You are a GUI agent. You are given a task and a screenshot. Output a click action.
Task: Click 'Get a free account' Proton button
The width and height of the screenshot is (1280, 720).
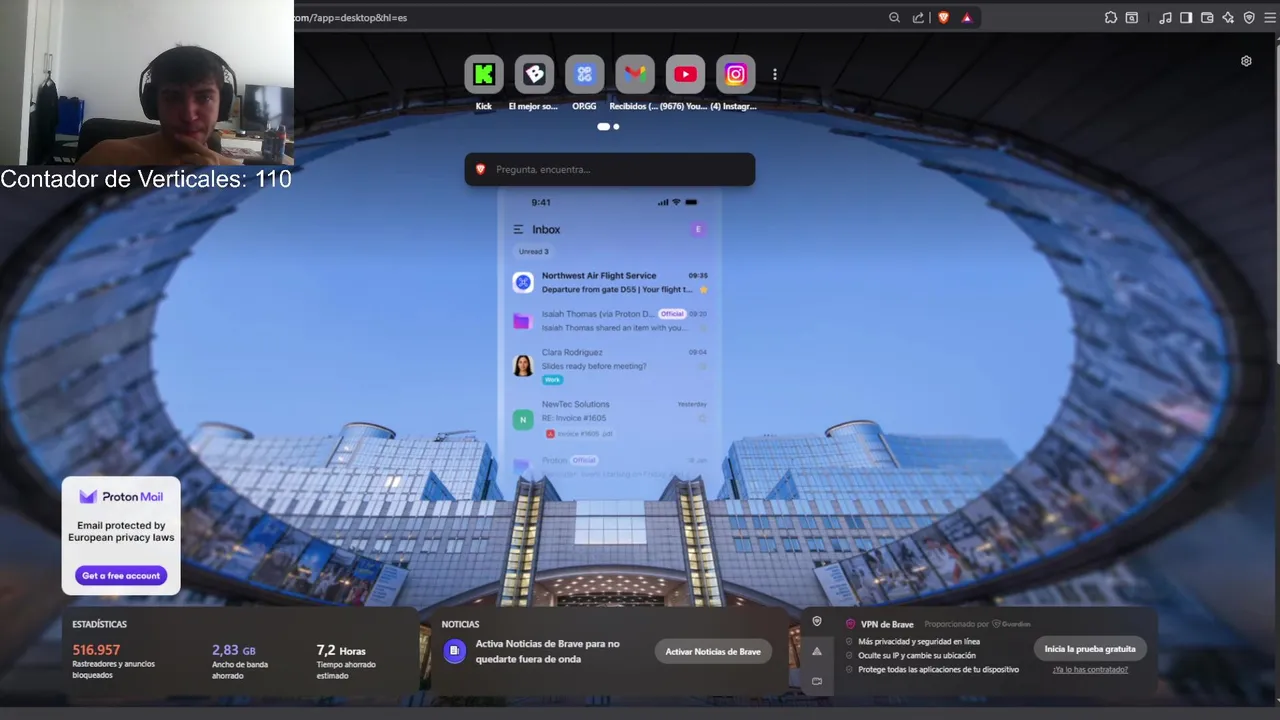121,575
